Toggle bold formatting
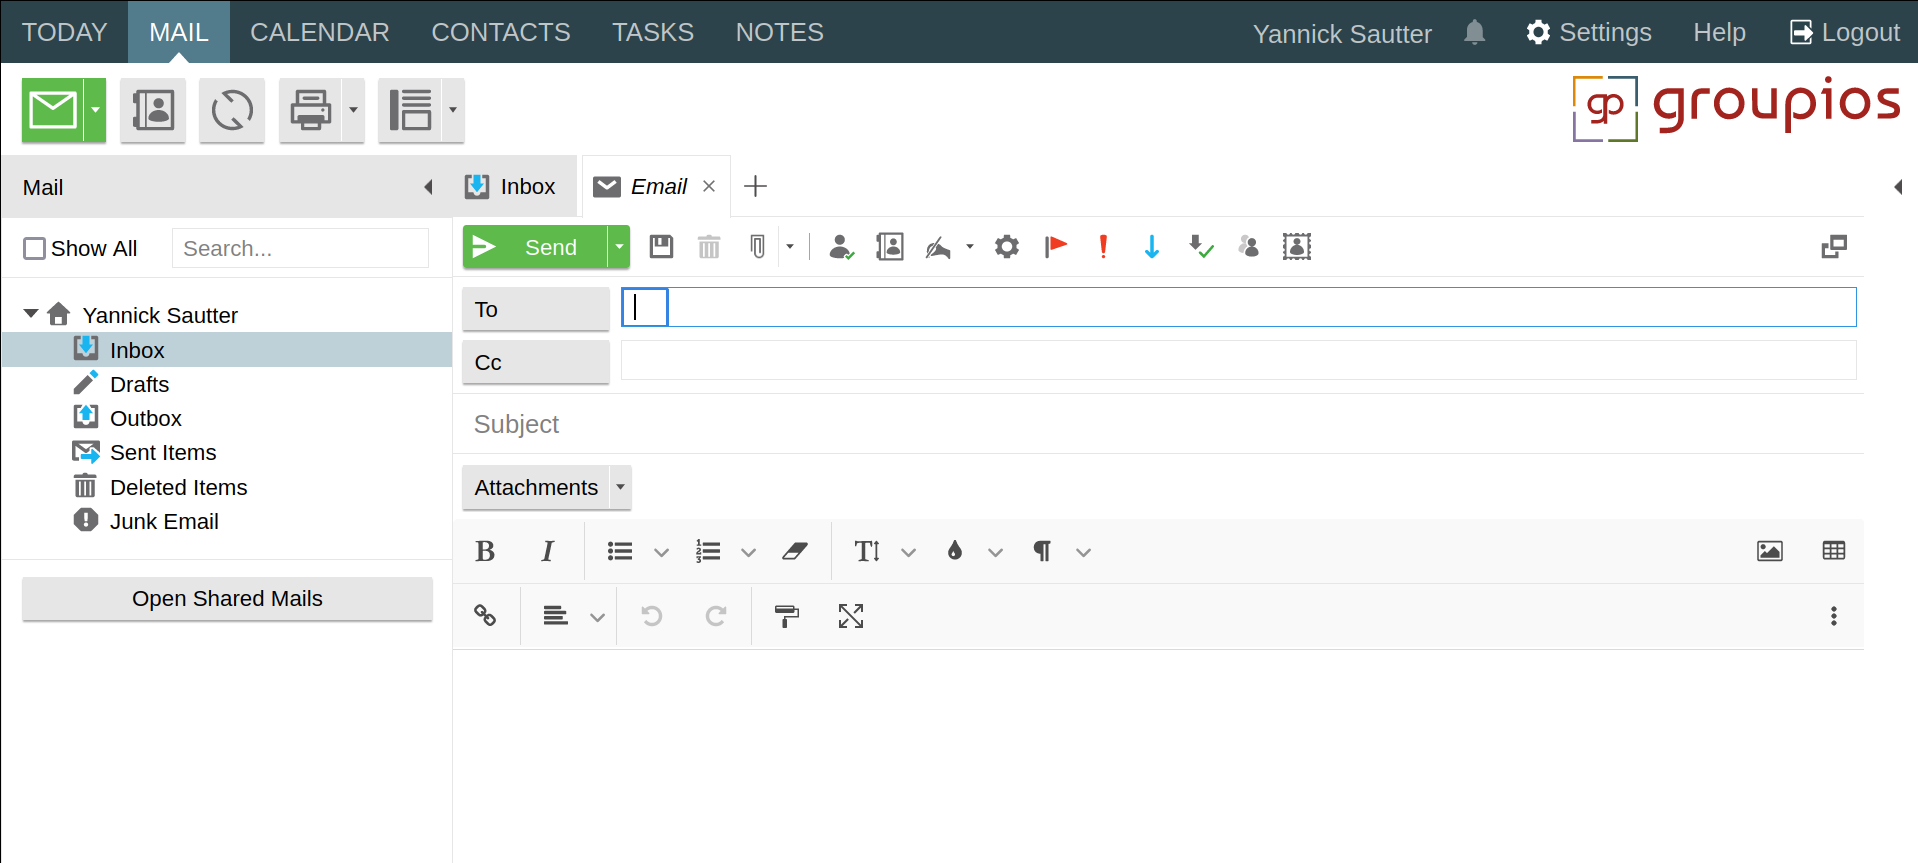 (485, 551)
